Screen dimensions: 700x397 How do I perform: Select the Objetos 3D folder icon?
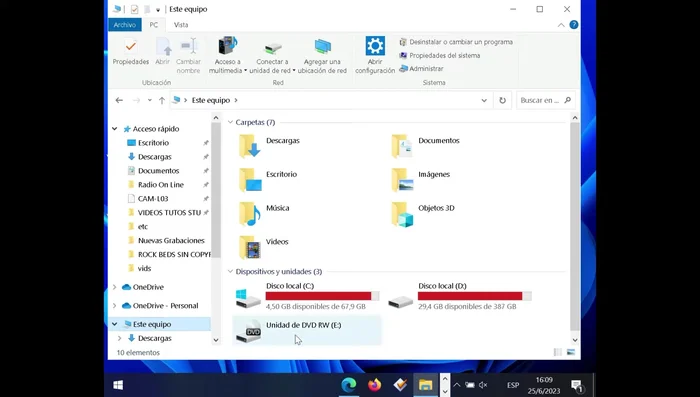402,214
